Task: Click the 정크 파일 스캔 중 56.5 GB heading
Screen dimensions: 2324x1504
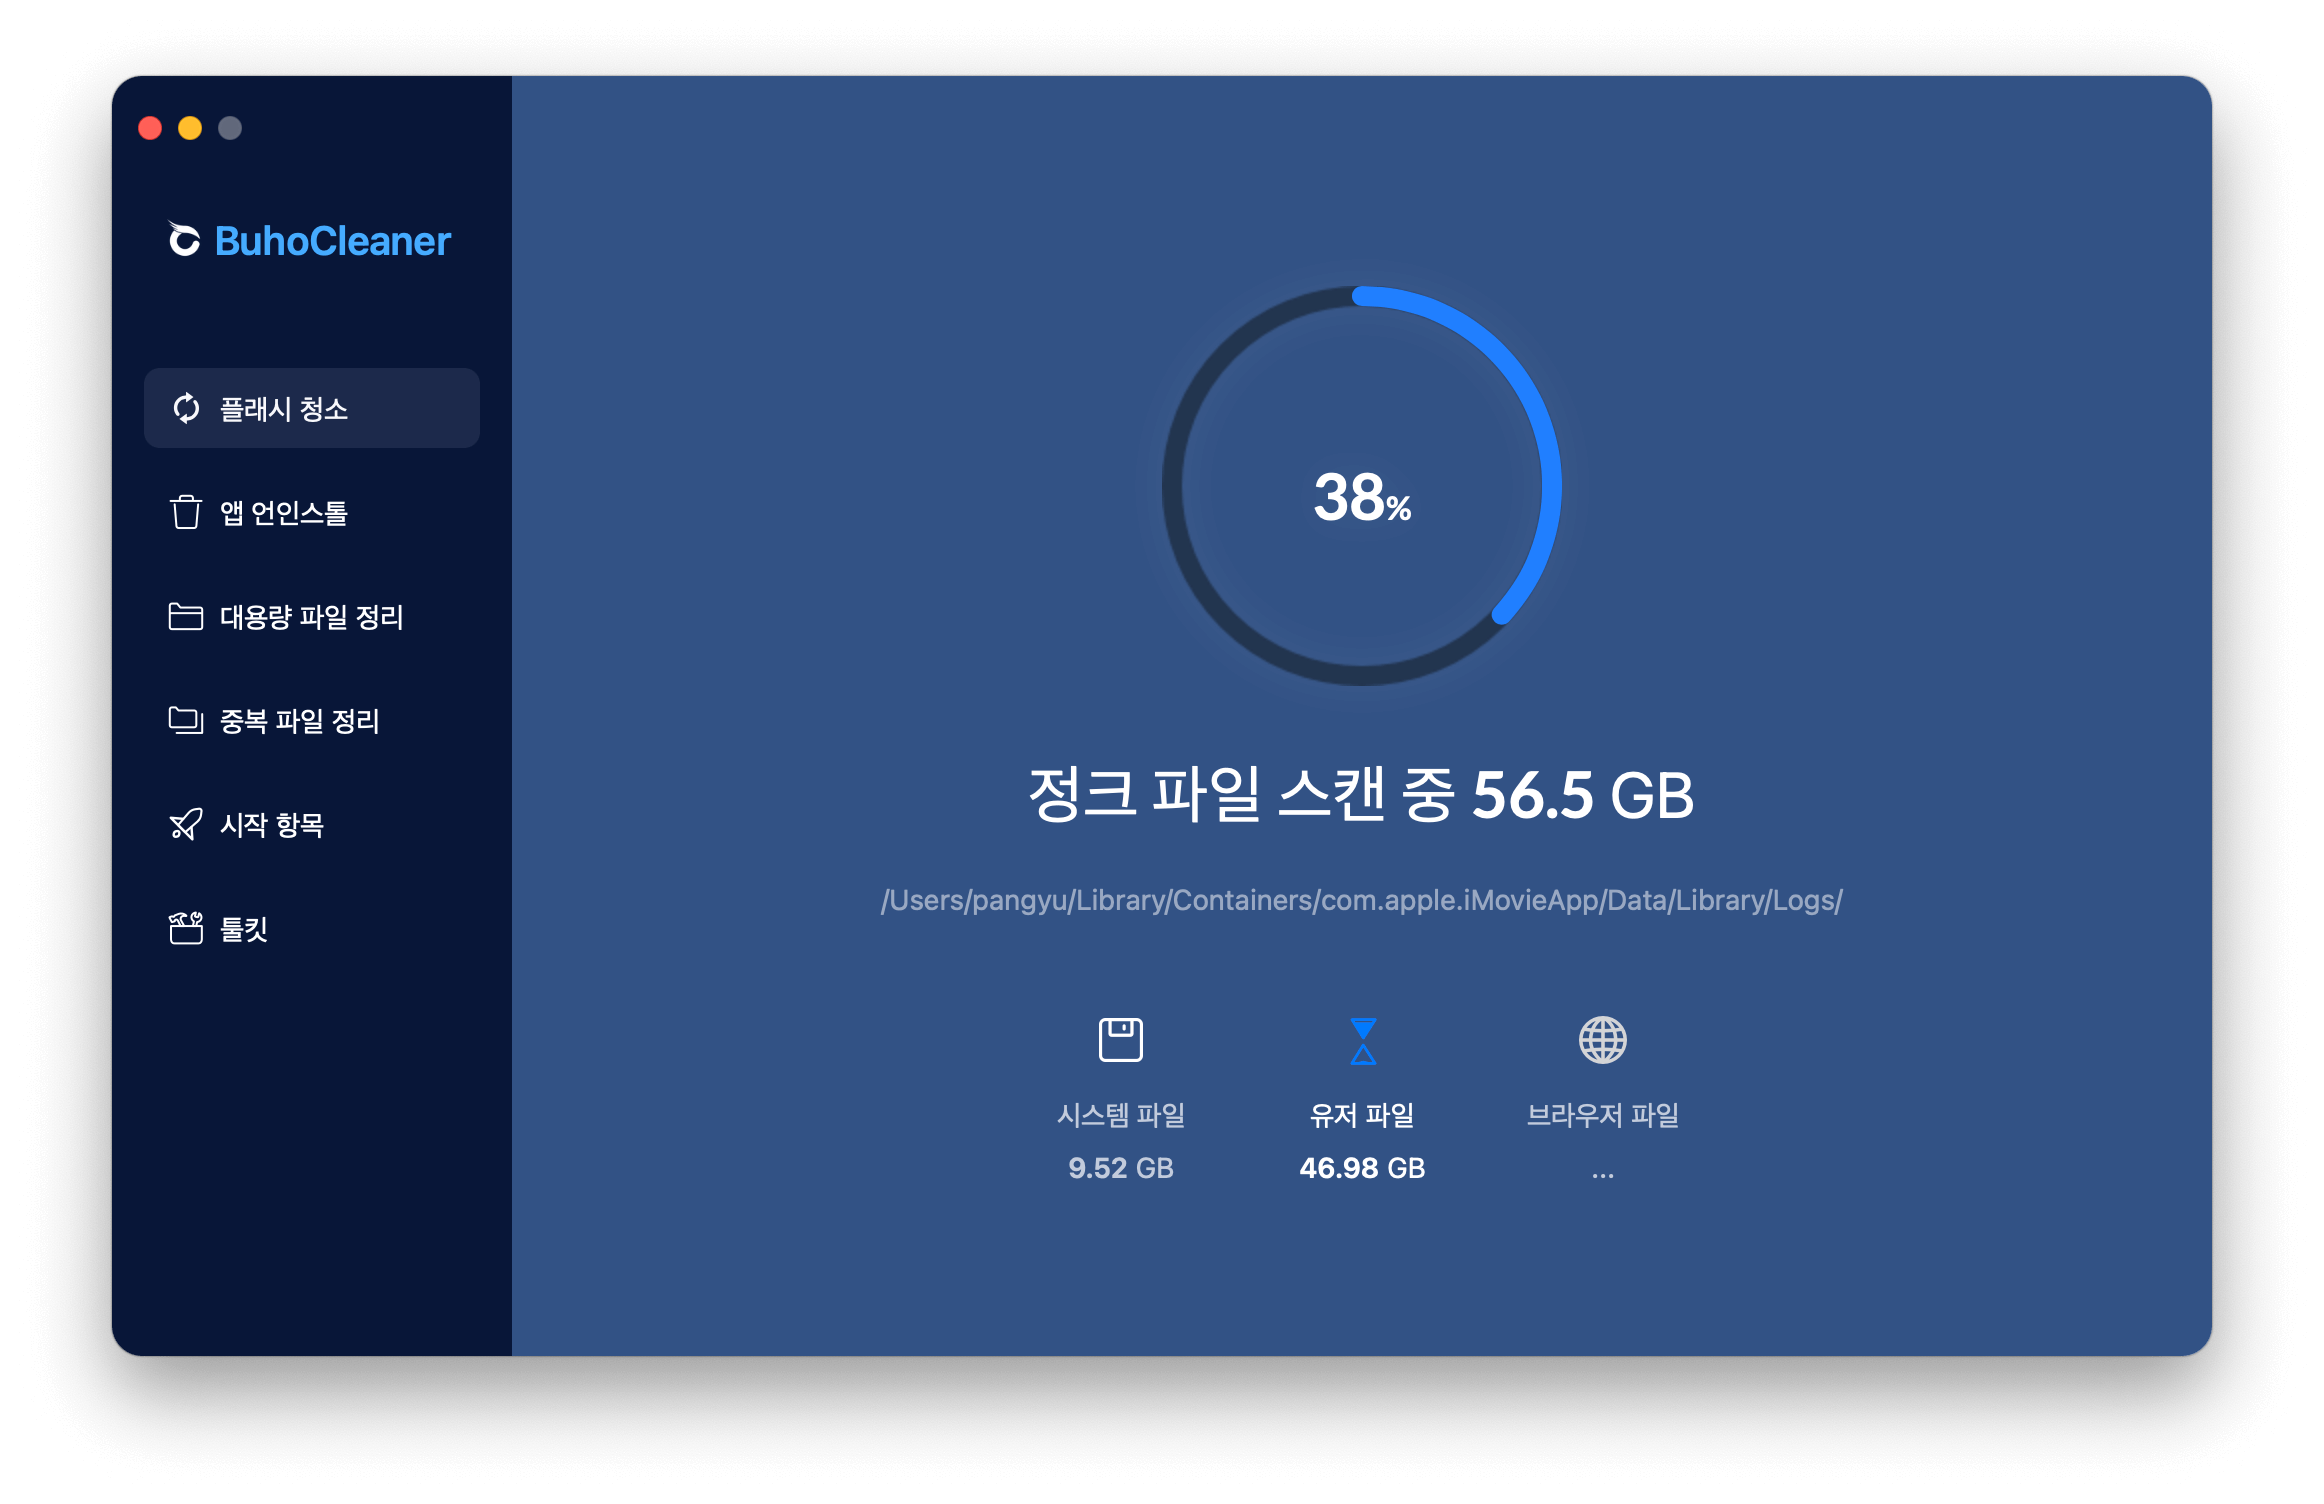Action: [x=1362, y=795]
